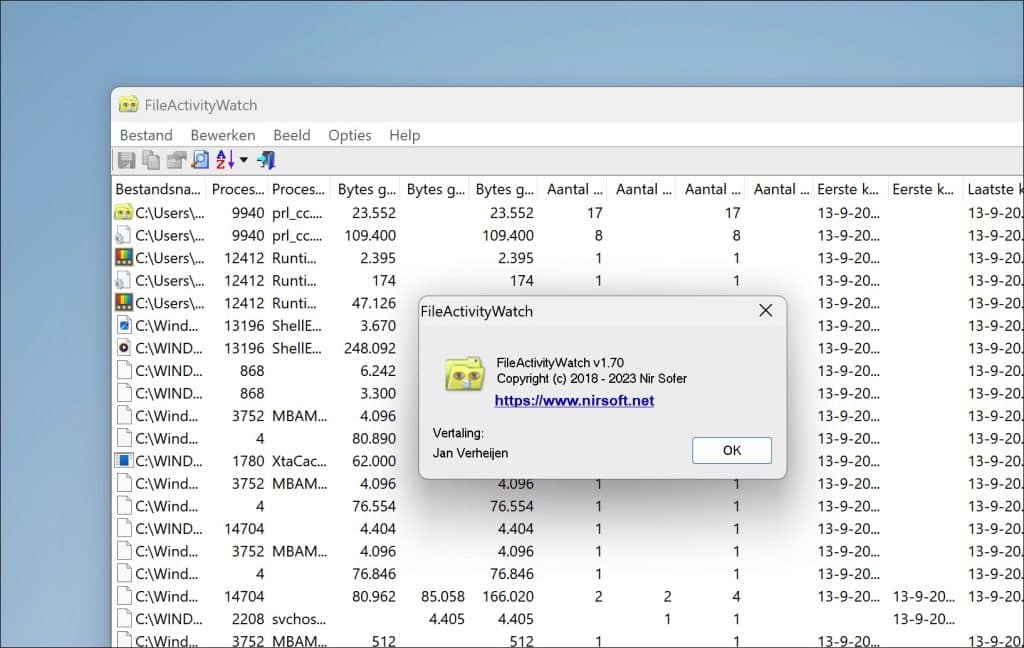Click the count 17 under first Aantal column
1024x648 pixels.
coord(594,213)
